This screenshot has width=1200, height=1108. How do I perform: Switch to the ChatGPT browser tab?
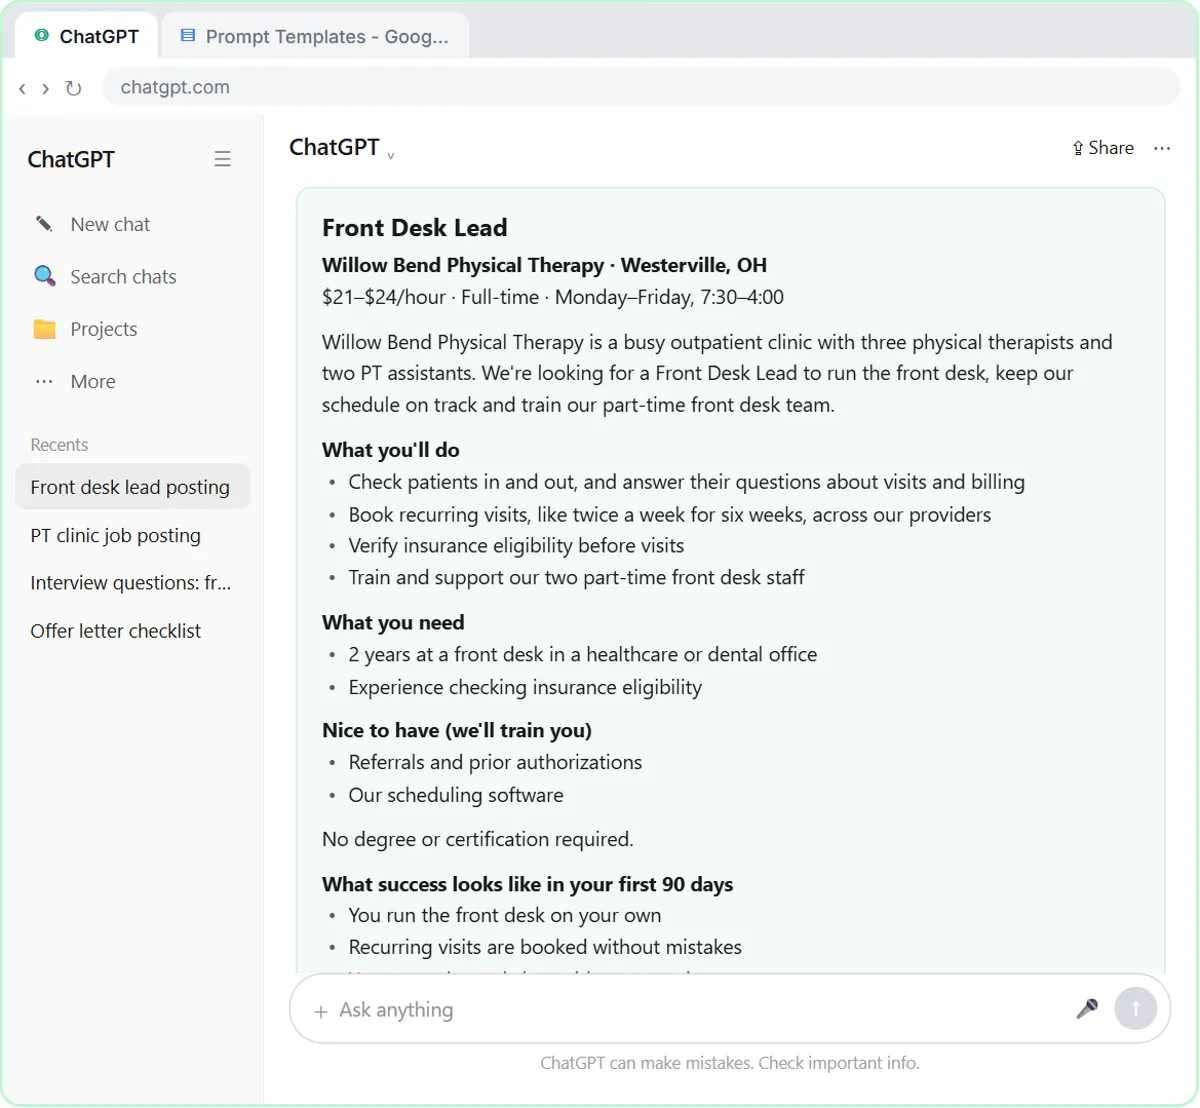[86, 36]
